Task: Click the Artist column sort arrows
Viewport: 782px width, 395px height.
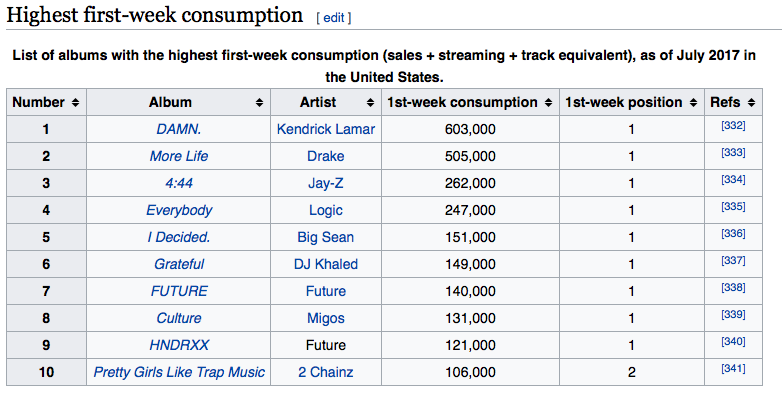Action: click(x=370, y=103)
